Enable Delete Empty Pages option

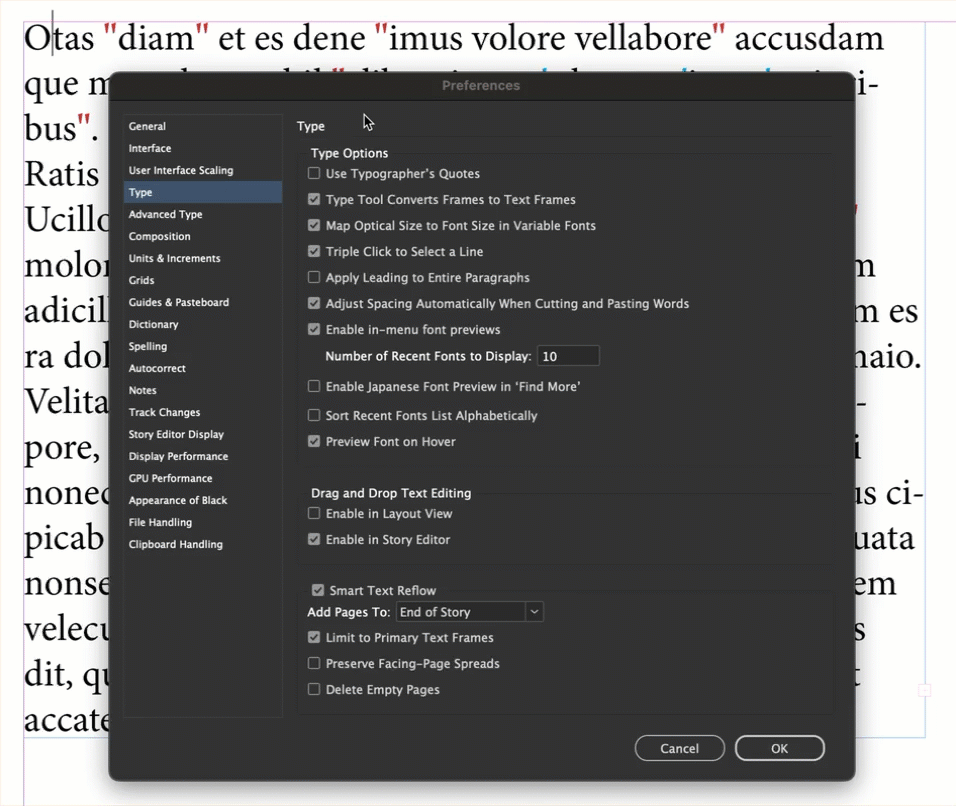314,690
